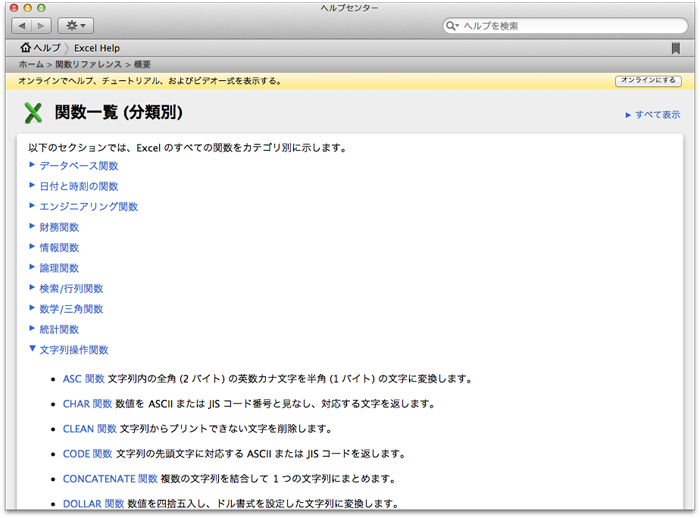Click すべて表示 to show all sections

[653, 115]
